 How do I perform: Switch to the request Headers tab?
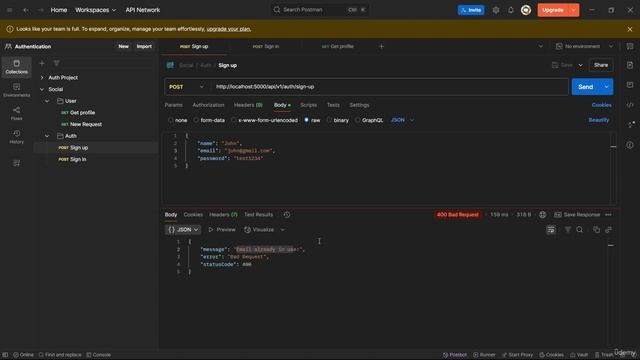(248, 105)
